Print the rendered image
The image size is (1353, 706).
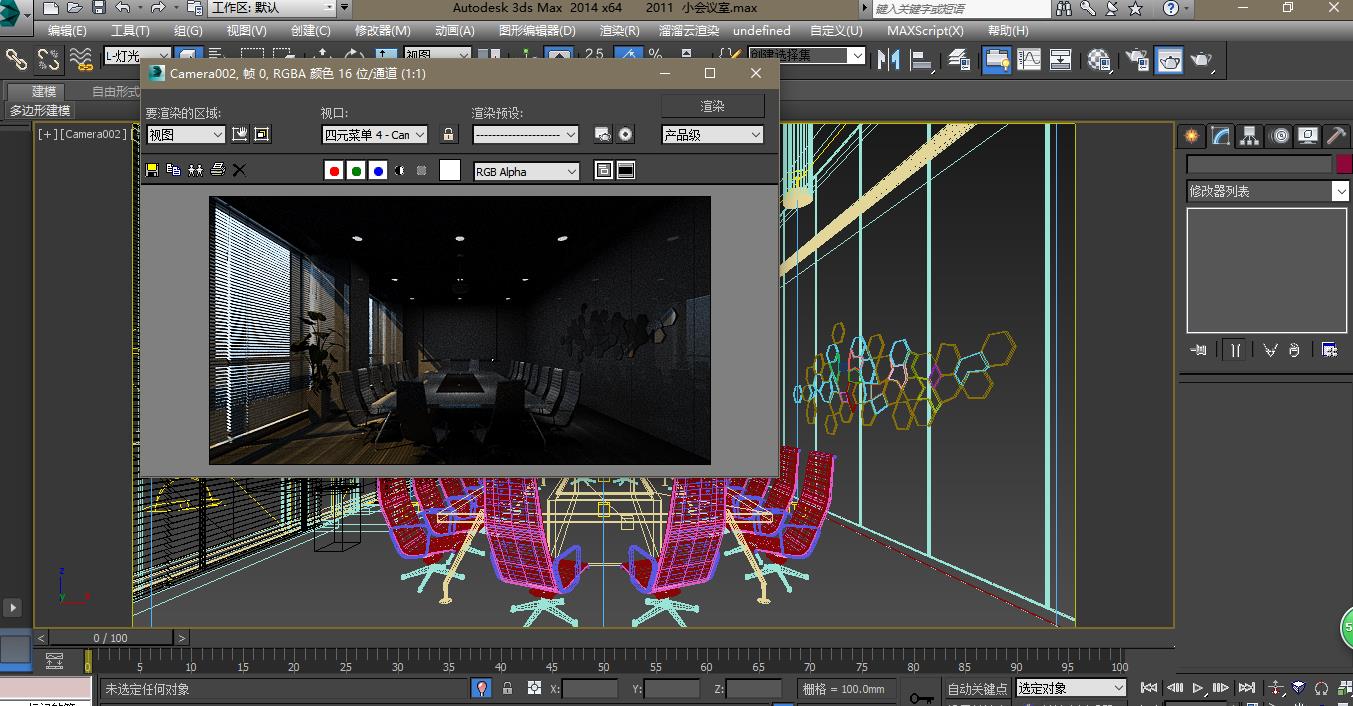(x=218, y=171)
